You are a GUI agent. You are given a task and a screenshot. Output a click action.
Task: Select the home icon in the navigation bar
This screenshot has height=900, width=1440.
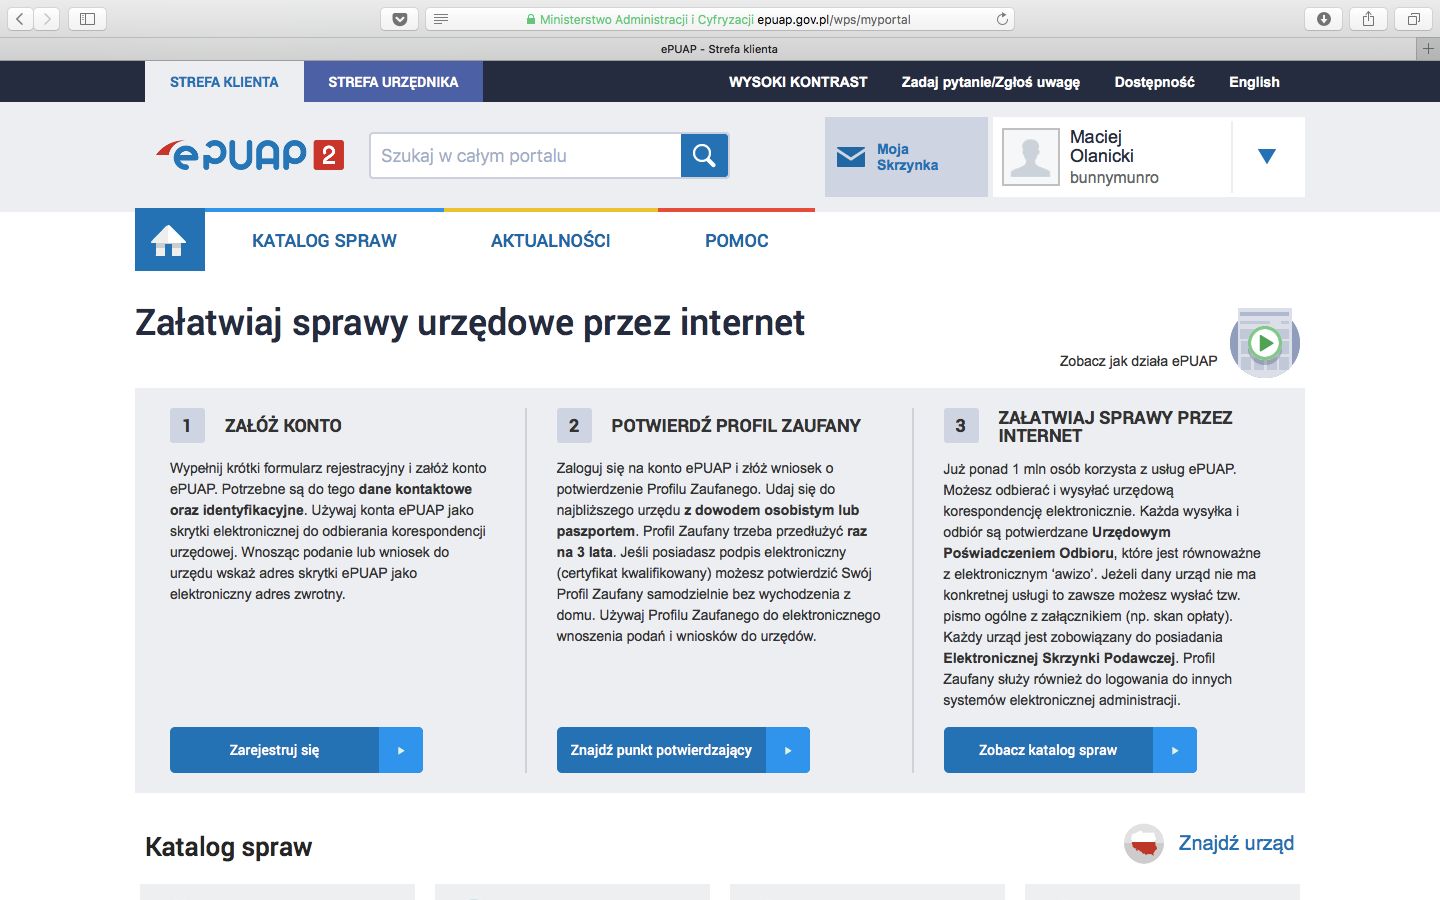169,239
